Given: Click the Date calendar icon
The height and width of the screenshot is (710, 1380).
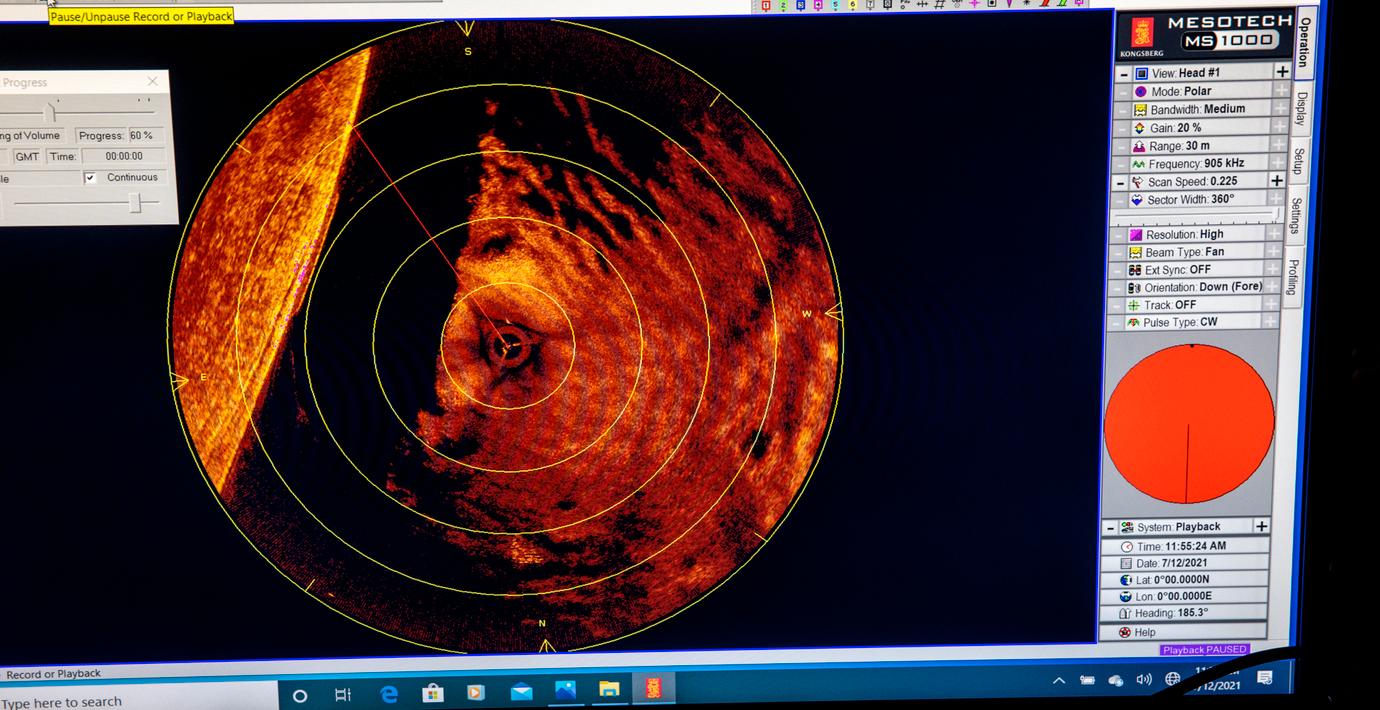Looking at the screenshot, I should click(x=1126, y=564).
